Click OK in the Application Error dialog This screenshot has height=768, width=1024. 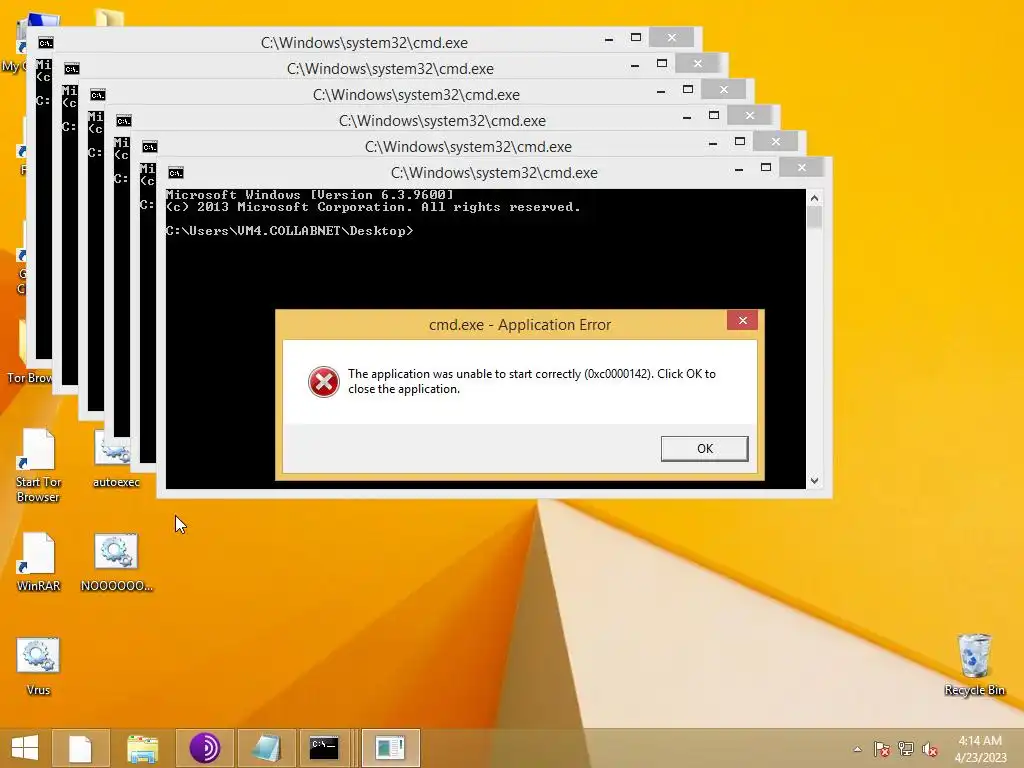[704, 449]
